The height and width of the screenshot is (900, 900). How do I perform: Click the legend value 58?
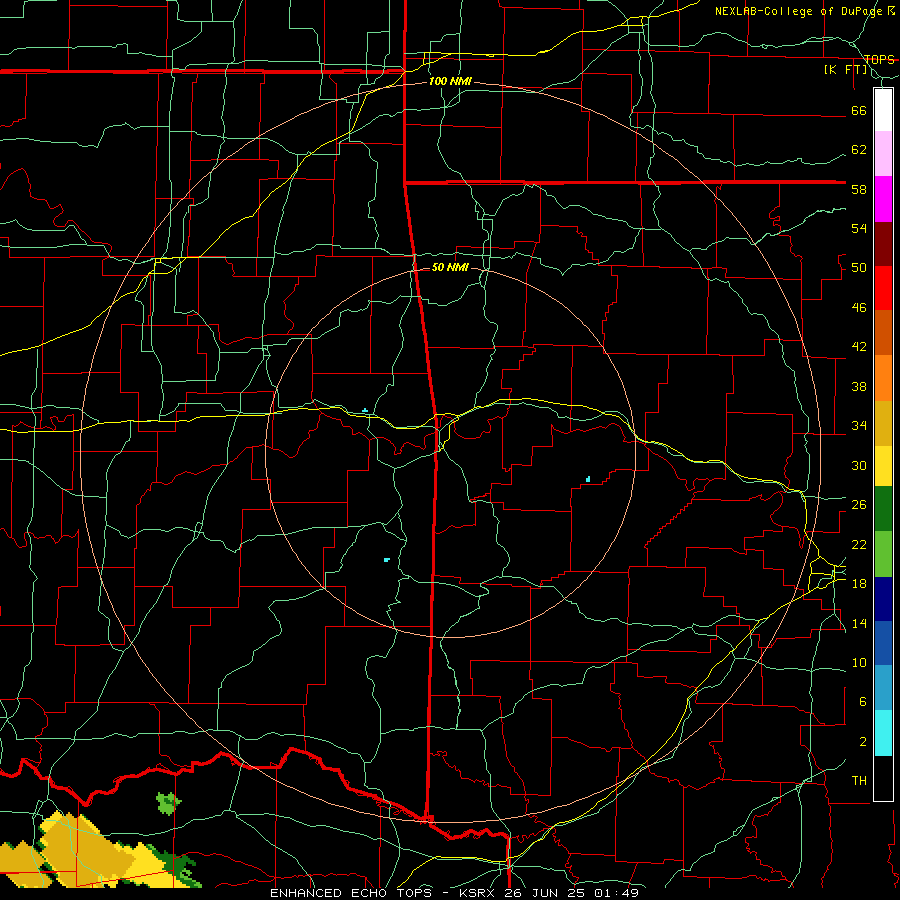pyautogui.click(x=859, y=189)
